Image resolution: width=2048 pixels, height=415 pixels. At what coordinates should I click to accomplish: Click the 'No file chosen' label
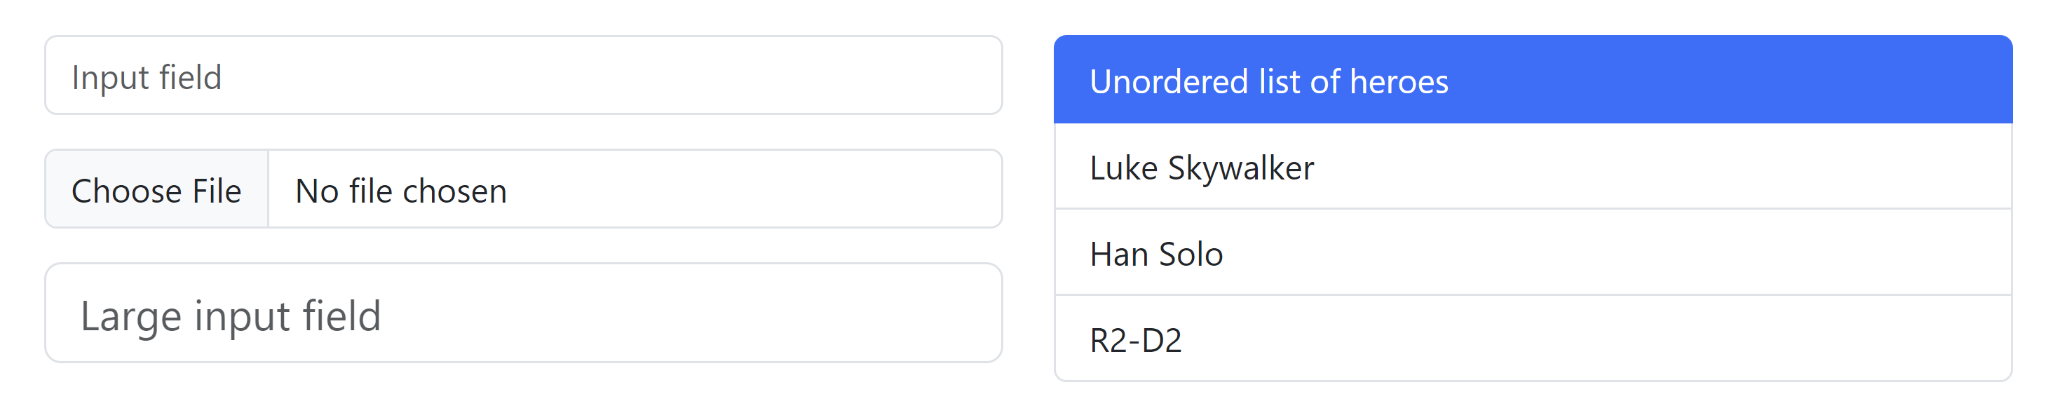[x=401, y=191]
